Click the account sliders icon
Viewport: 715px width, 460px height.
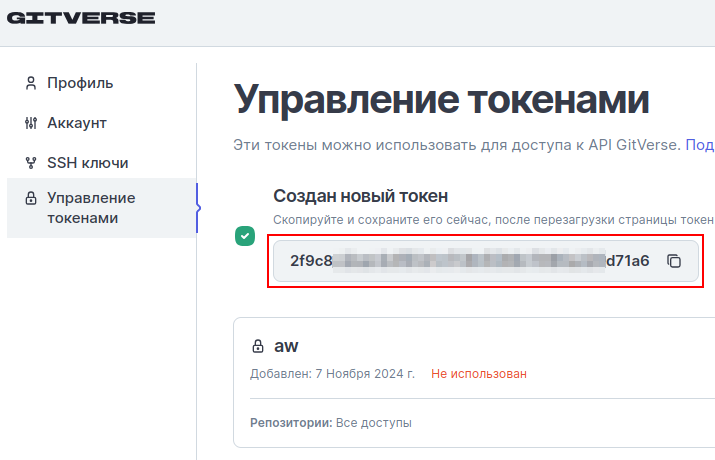pos(31,123)
